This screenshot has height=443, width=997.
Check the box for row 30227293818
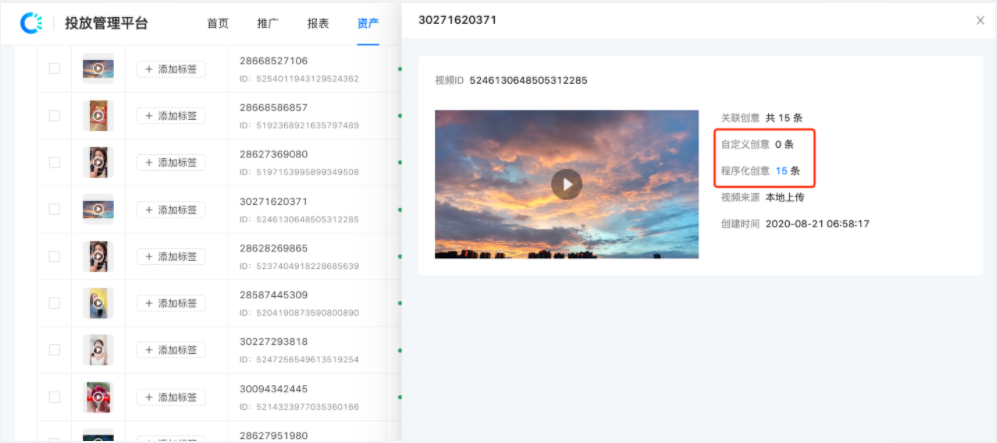(55, 350)
